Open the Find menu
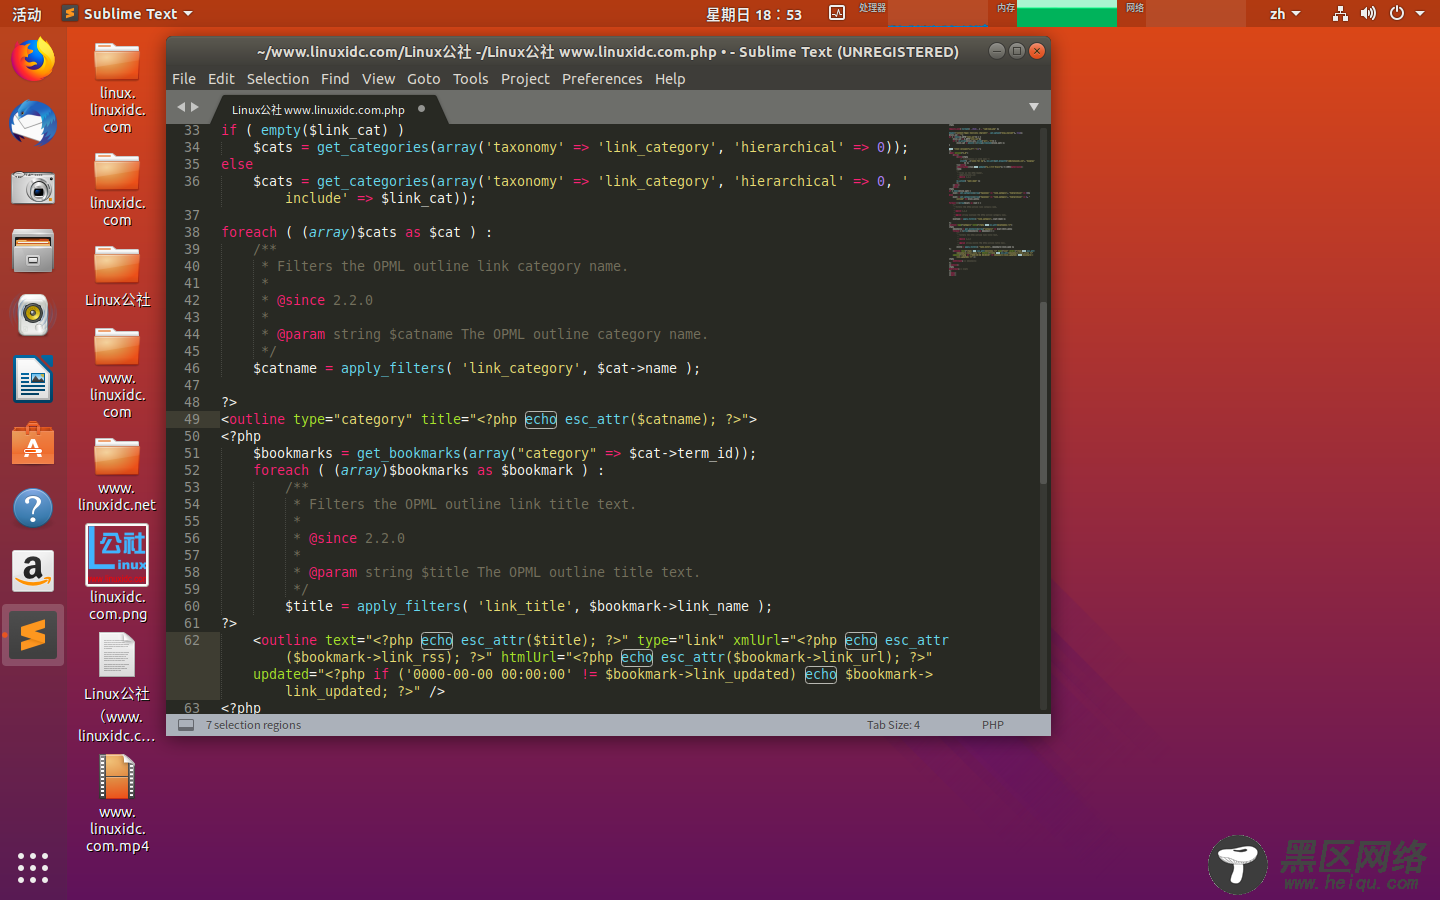Image resolution: width=1440 pixels, height=900 pixels. (x=335, y=79)
